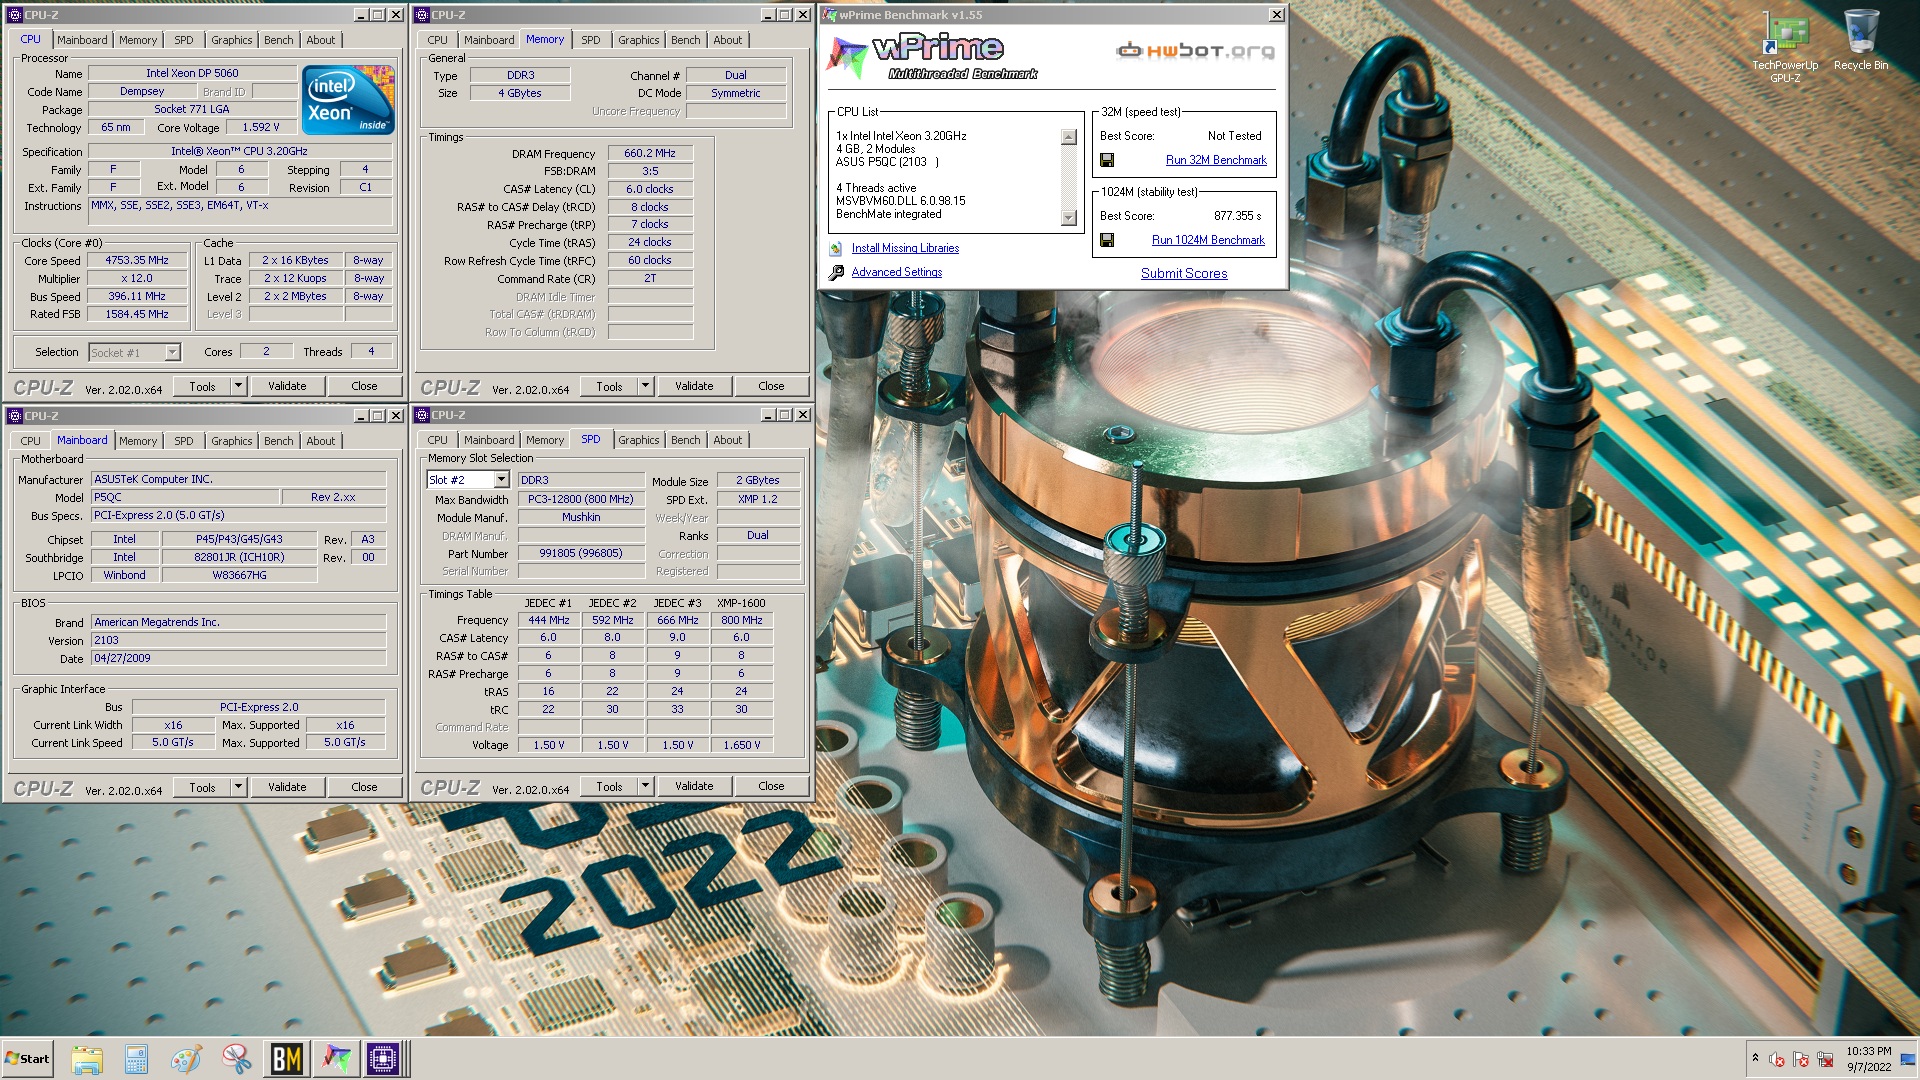Image resolution: width=1920 pixels, height=1080 pixels.
Task: Open Install Missing Libraries link
Action: tap(905, 248)
